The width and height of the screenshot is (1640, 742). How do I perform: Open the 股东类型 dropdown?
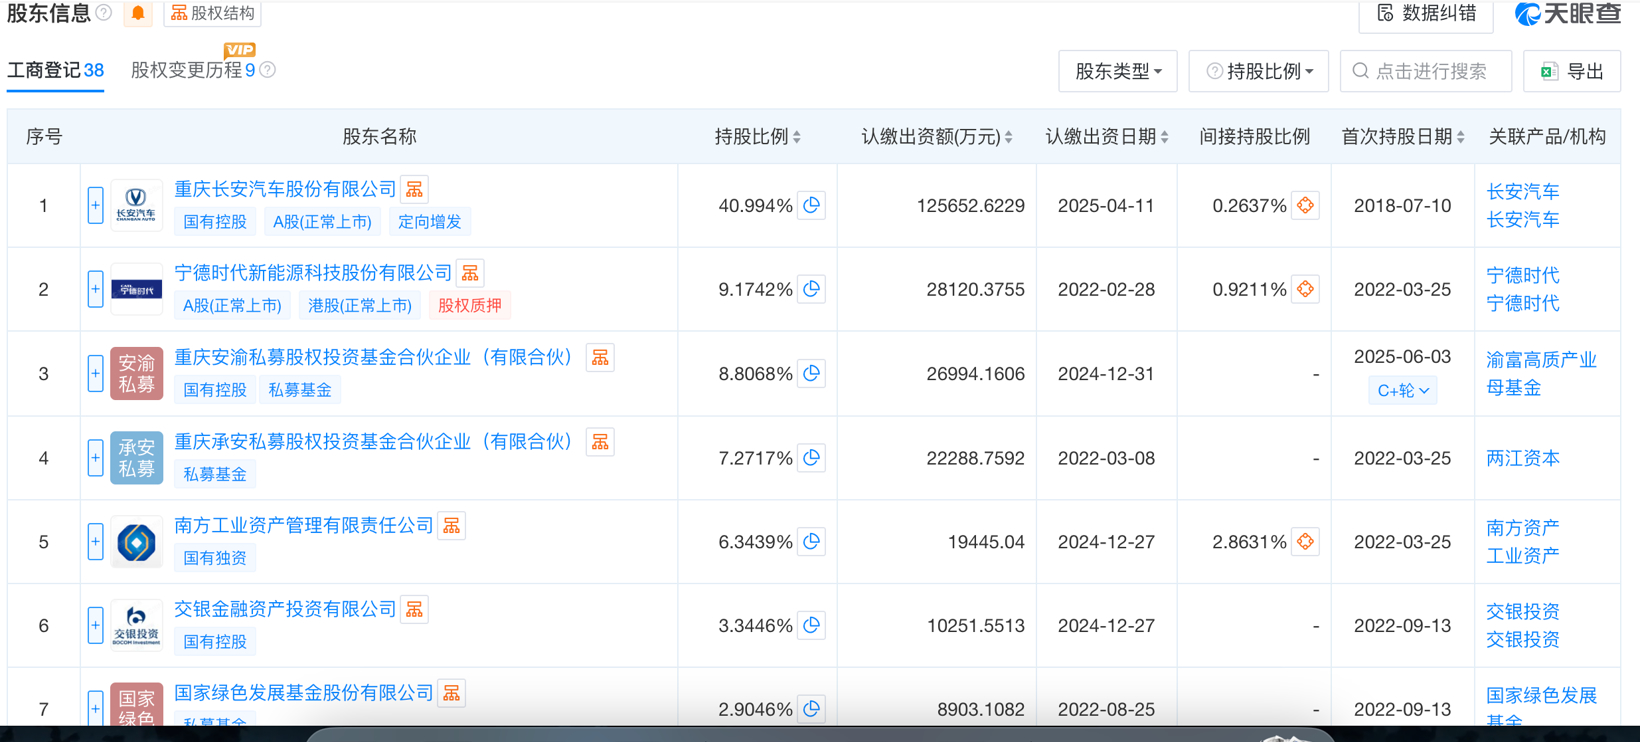(1118, 71)
